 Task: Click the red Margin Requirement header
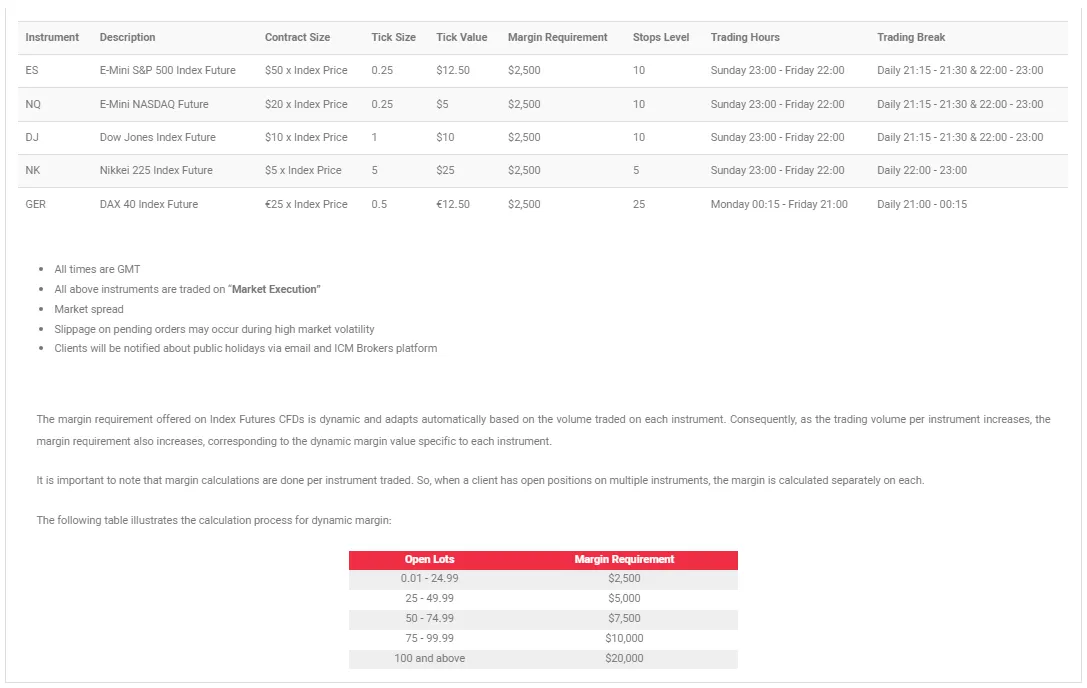tap(624, 559)
